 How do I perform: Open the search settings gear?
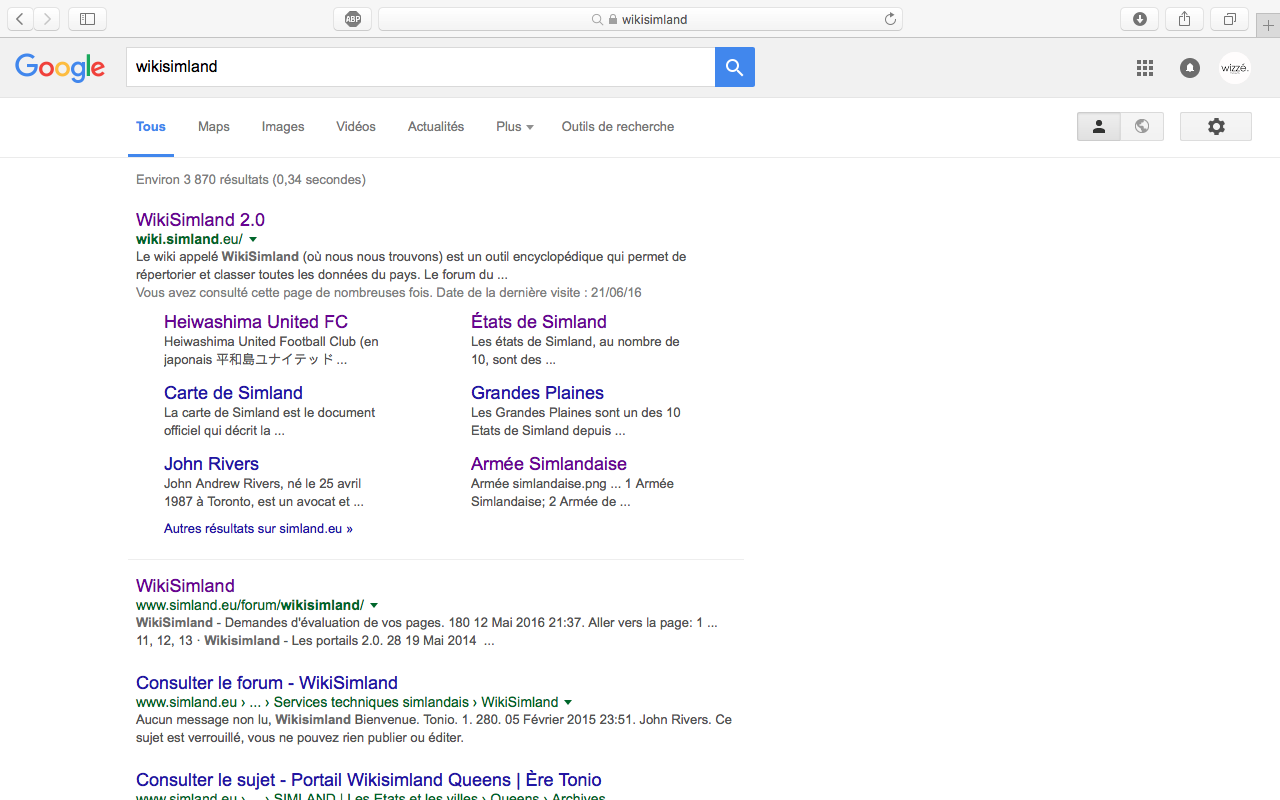click(1215, 127)
